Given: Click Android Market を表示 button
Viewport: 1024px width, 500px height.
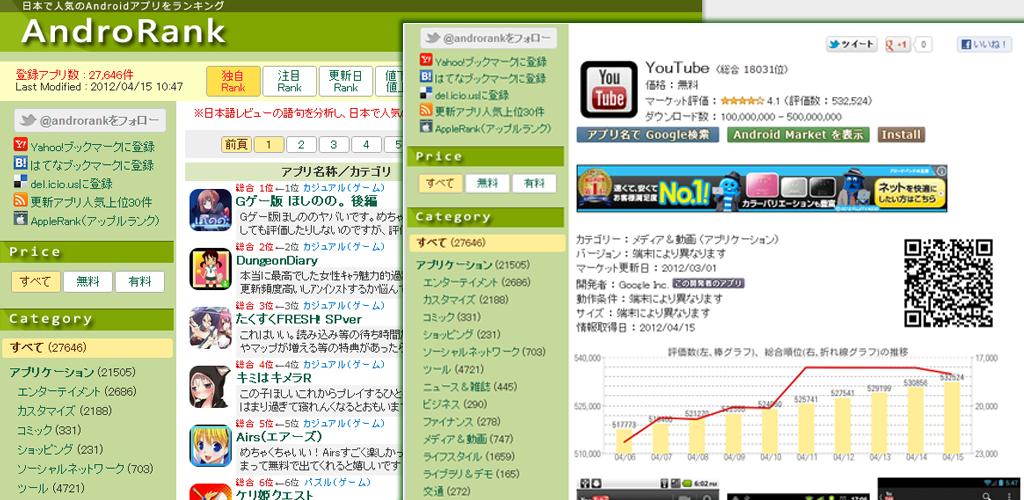Looking at the screenshot, I should (798, 135).
